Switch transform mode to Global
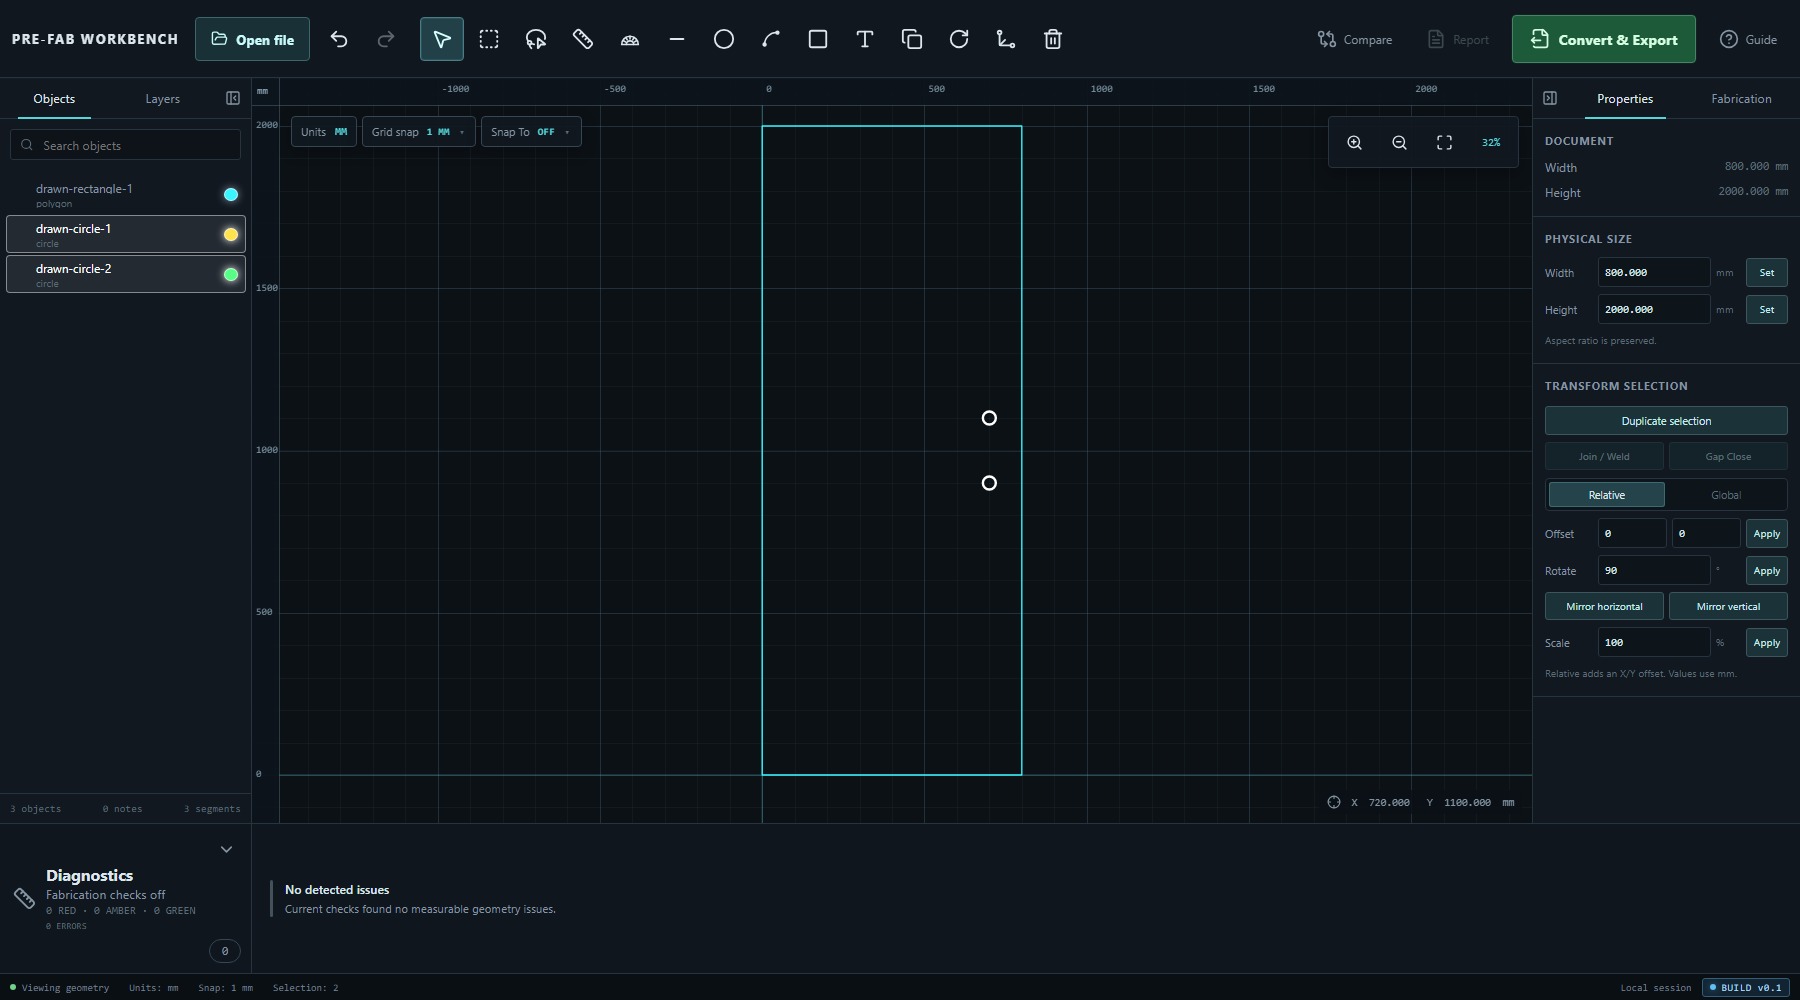This screenshot has height=1000, width=1800. coord(1726,495)
